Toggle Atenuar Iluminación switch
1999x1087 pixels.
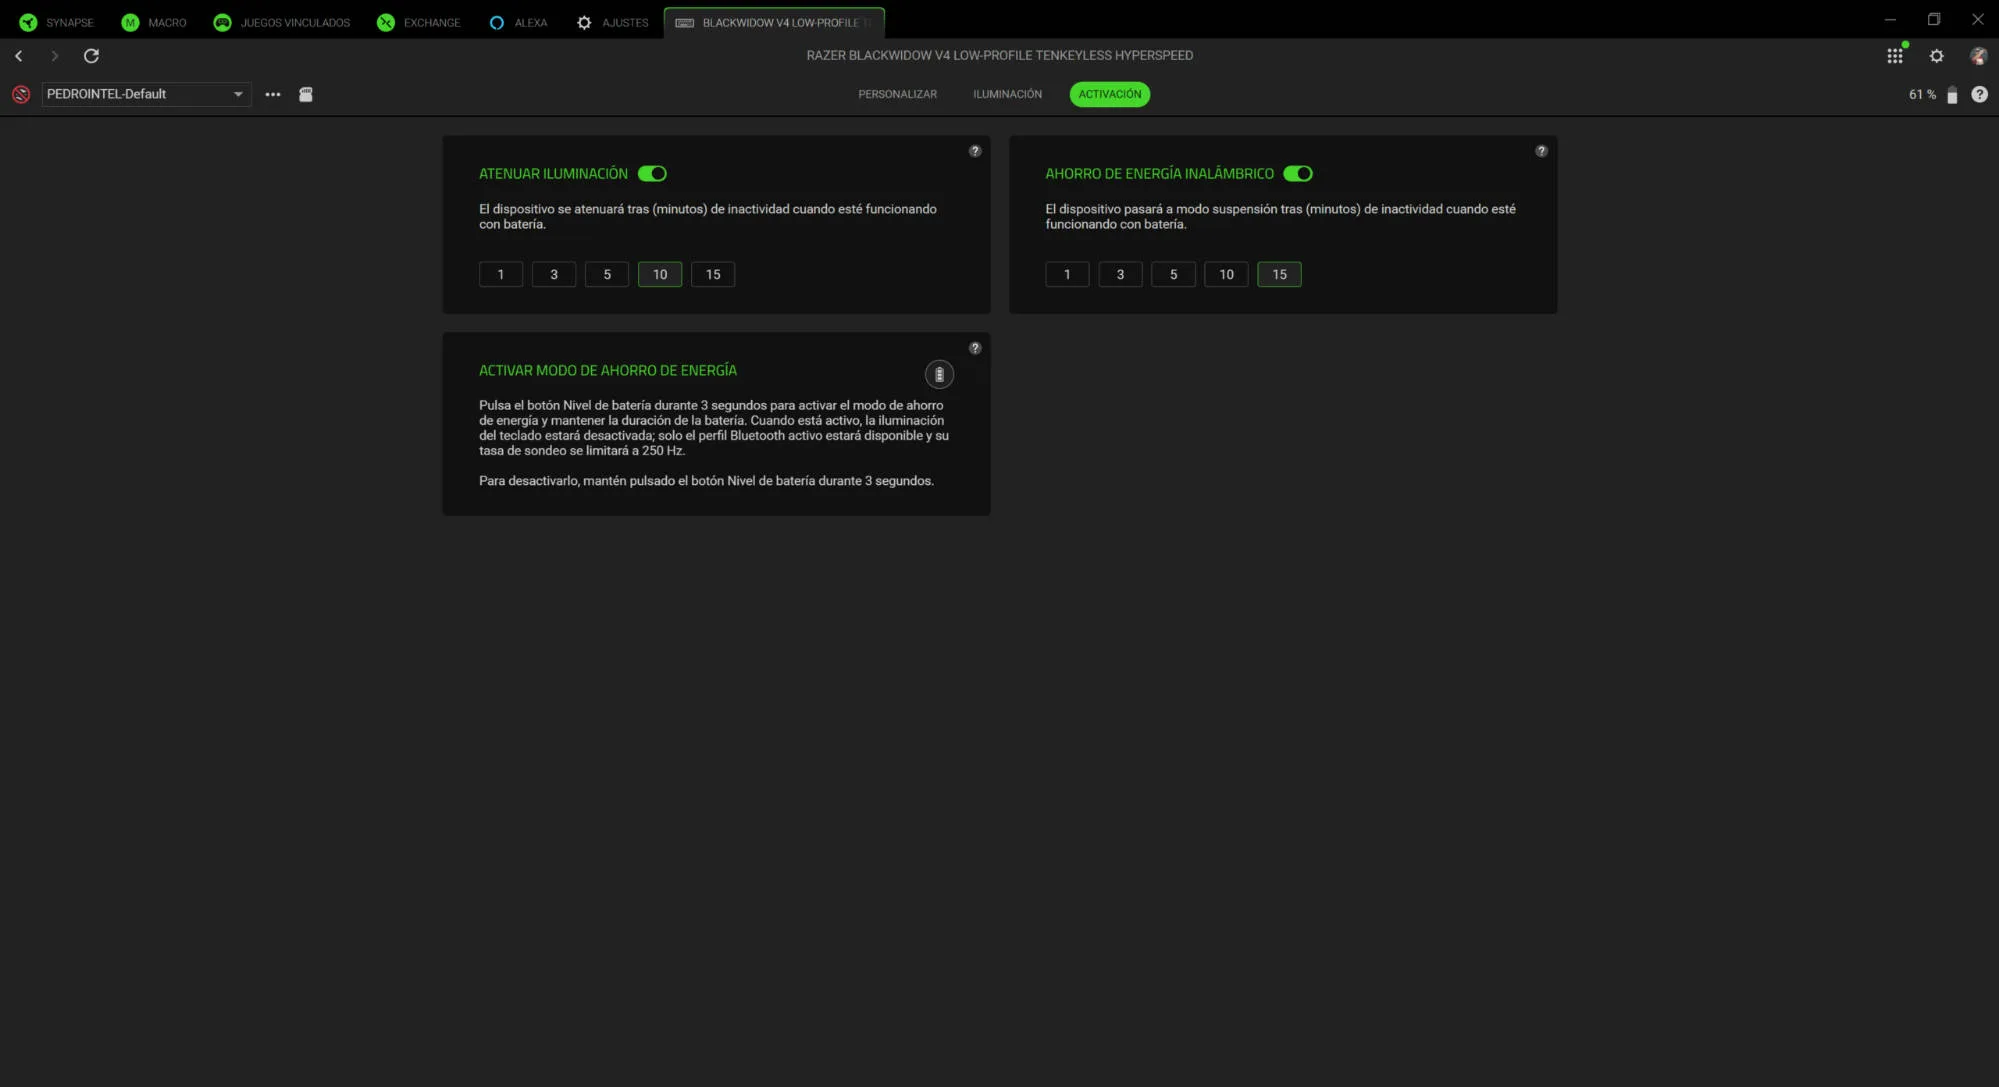point(652,174)
